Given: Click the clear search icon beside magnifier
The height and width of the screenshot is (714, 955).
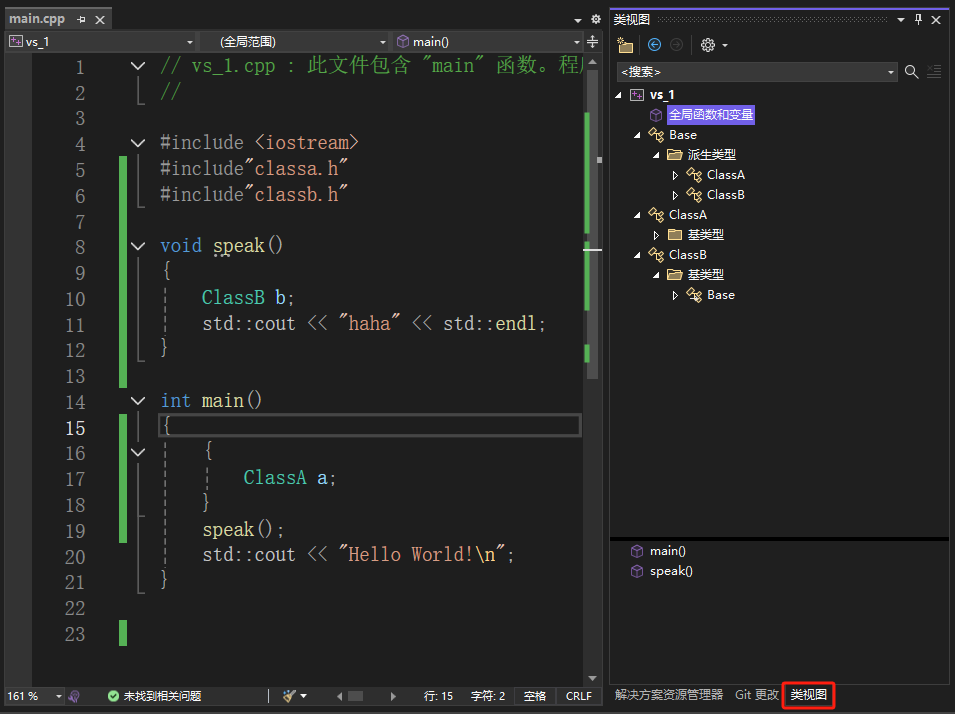Looking at the screenshot, I should pos(934,72).
